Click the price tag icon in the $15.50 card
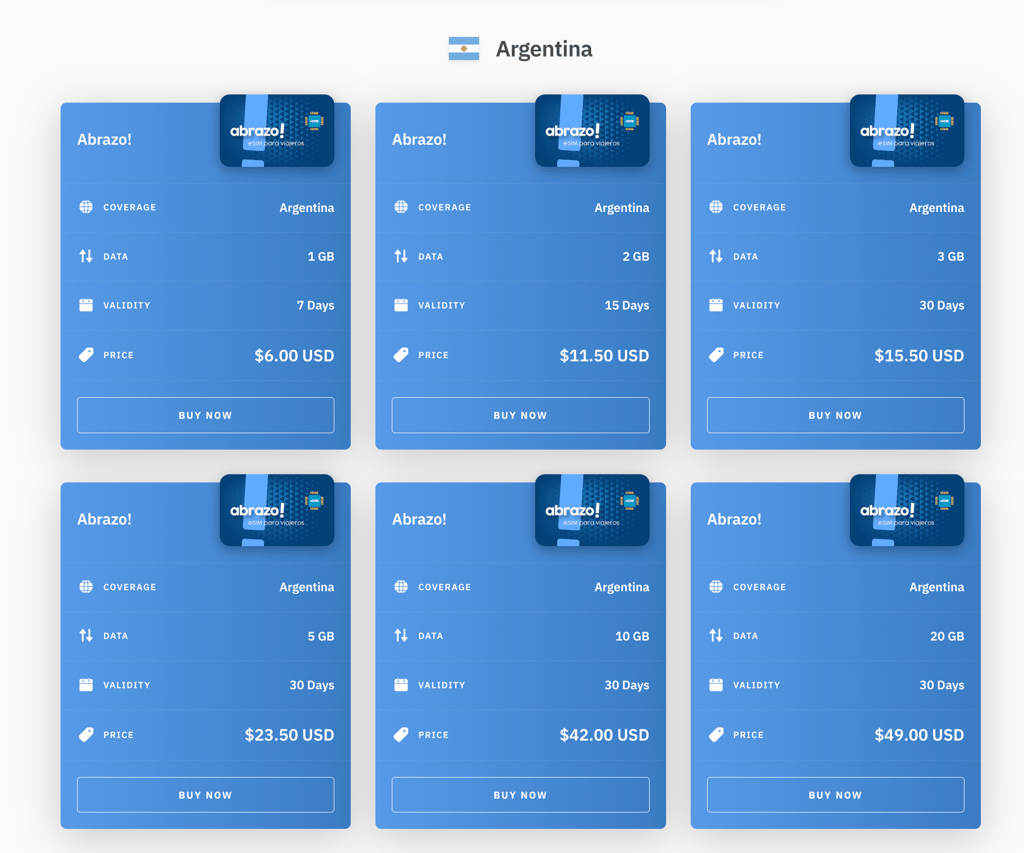The image size is (1024, 853). 716,355
